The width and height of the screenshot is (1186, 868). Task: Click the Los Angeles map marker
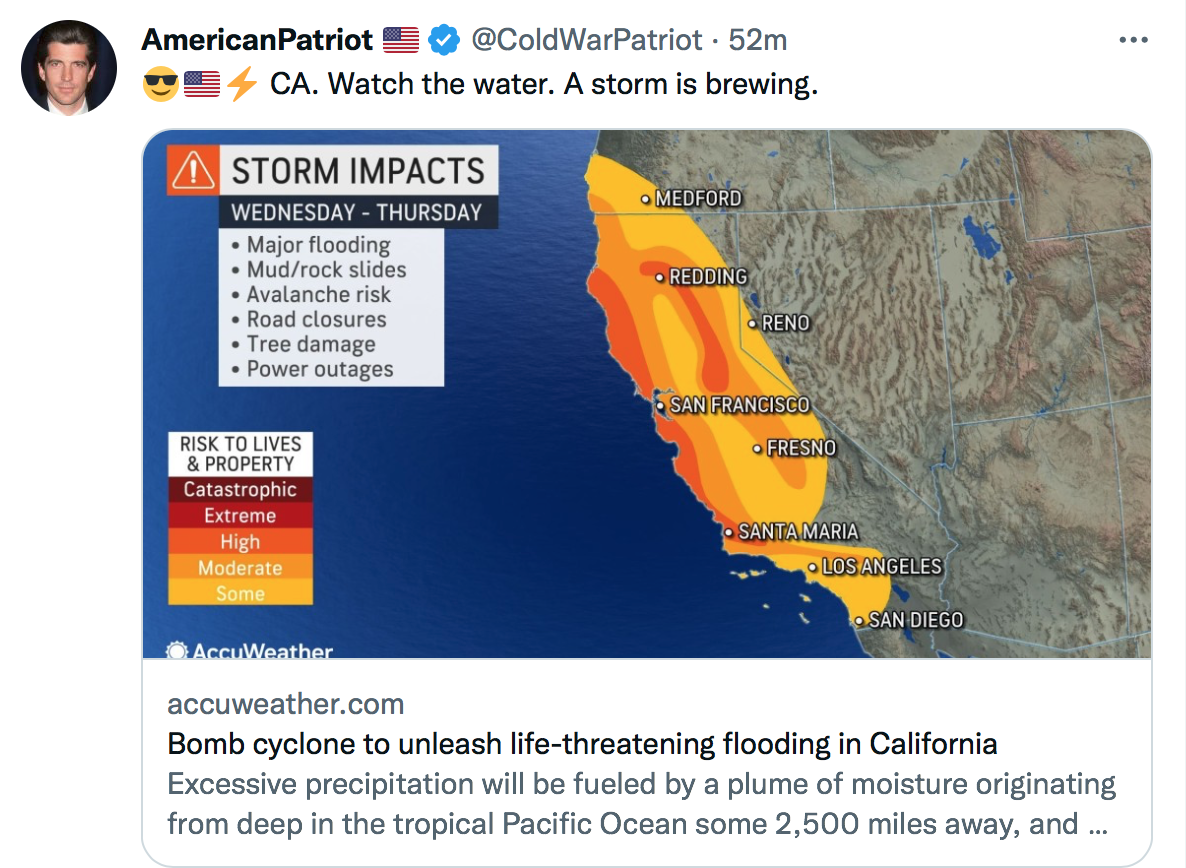click(x=813, y=568)
